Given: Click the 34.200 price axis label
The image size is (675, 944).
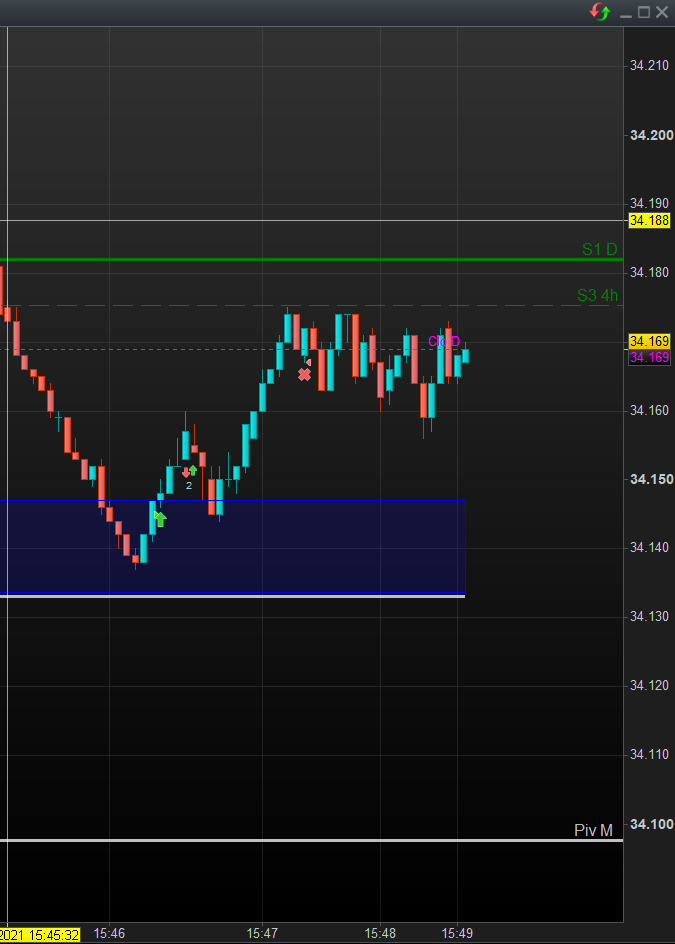Looking at the screenshot, I should pos(652,135).
